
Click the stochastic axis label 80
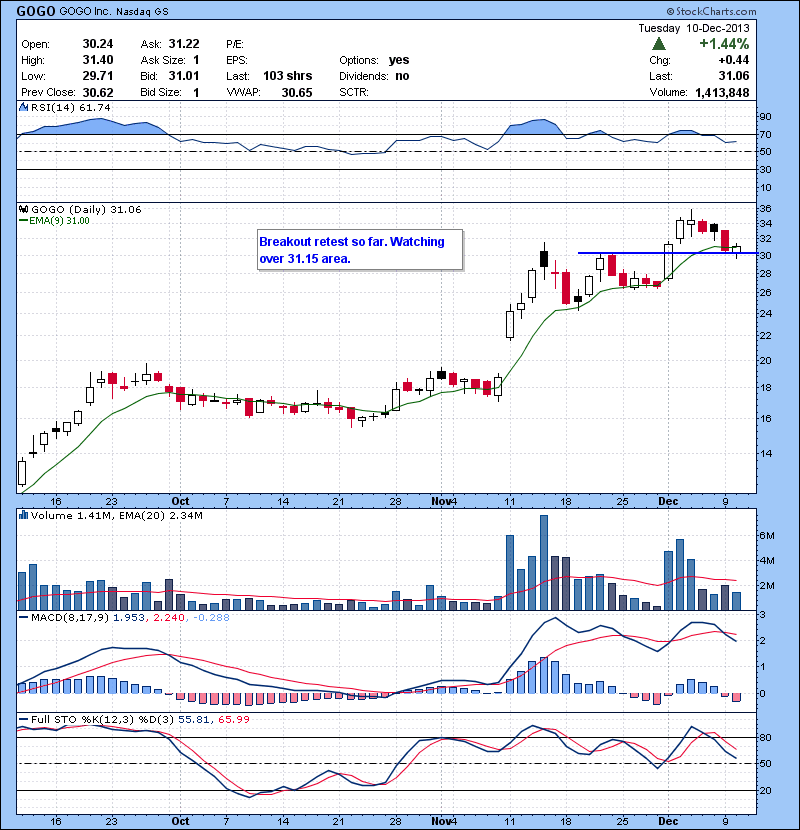(x=766, y=737)
